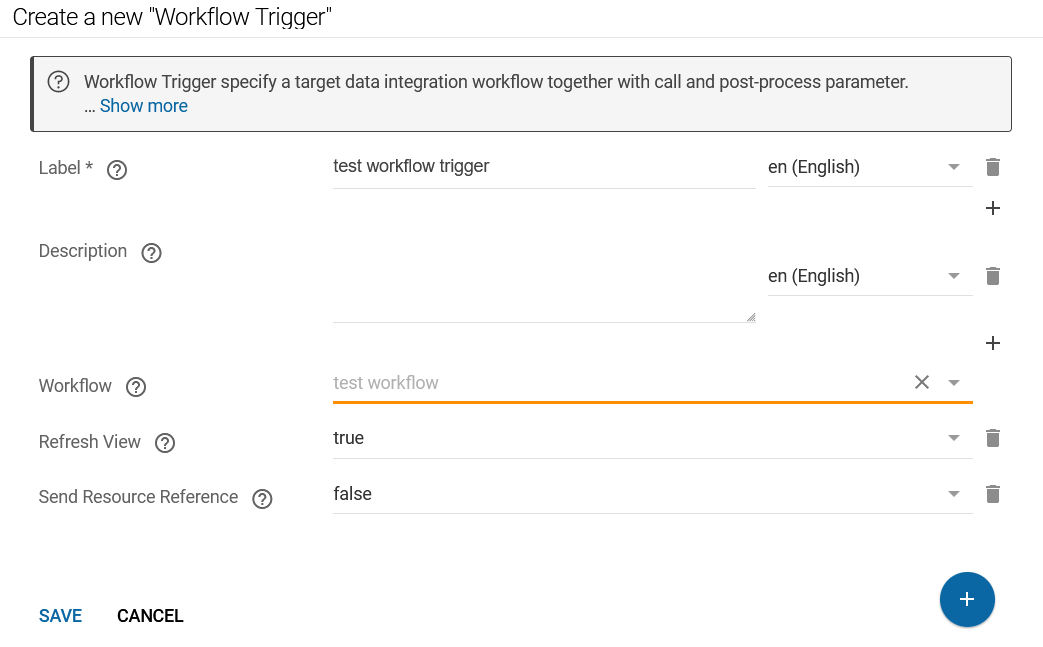This screenshot has width=1043, height=647.
Task: Click the help icon next to Description
Action: (151, 252)
